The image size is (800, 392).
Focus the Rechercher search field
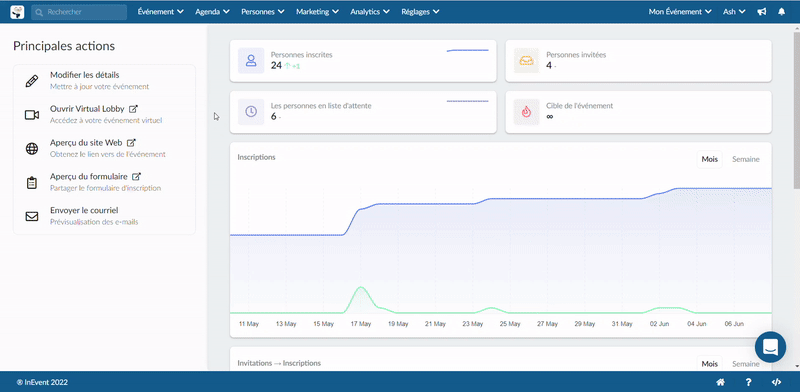(x=79, y=12)
